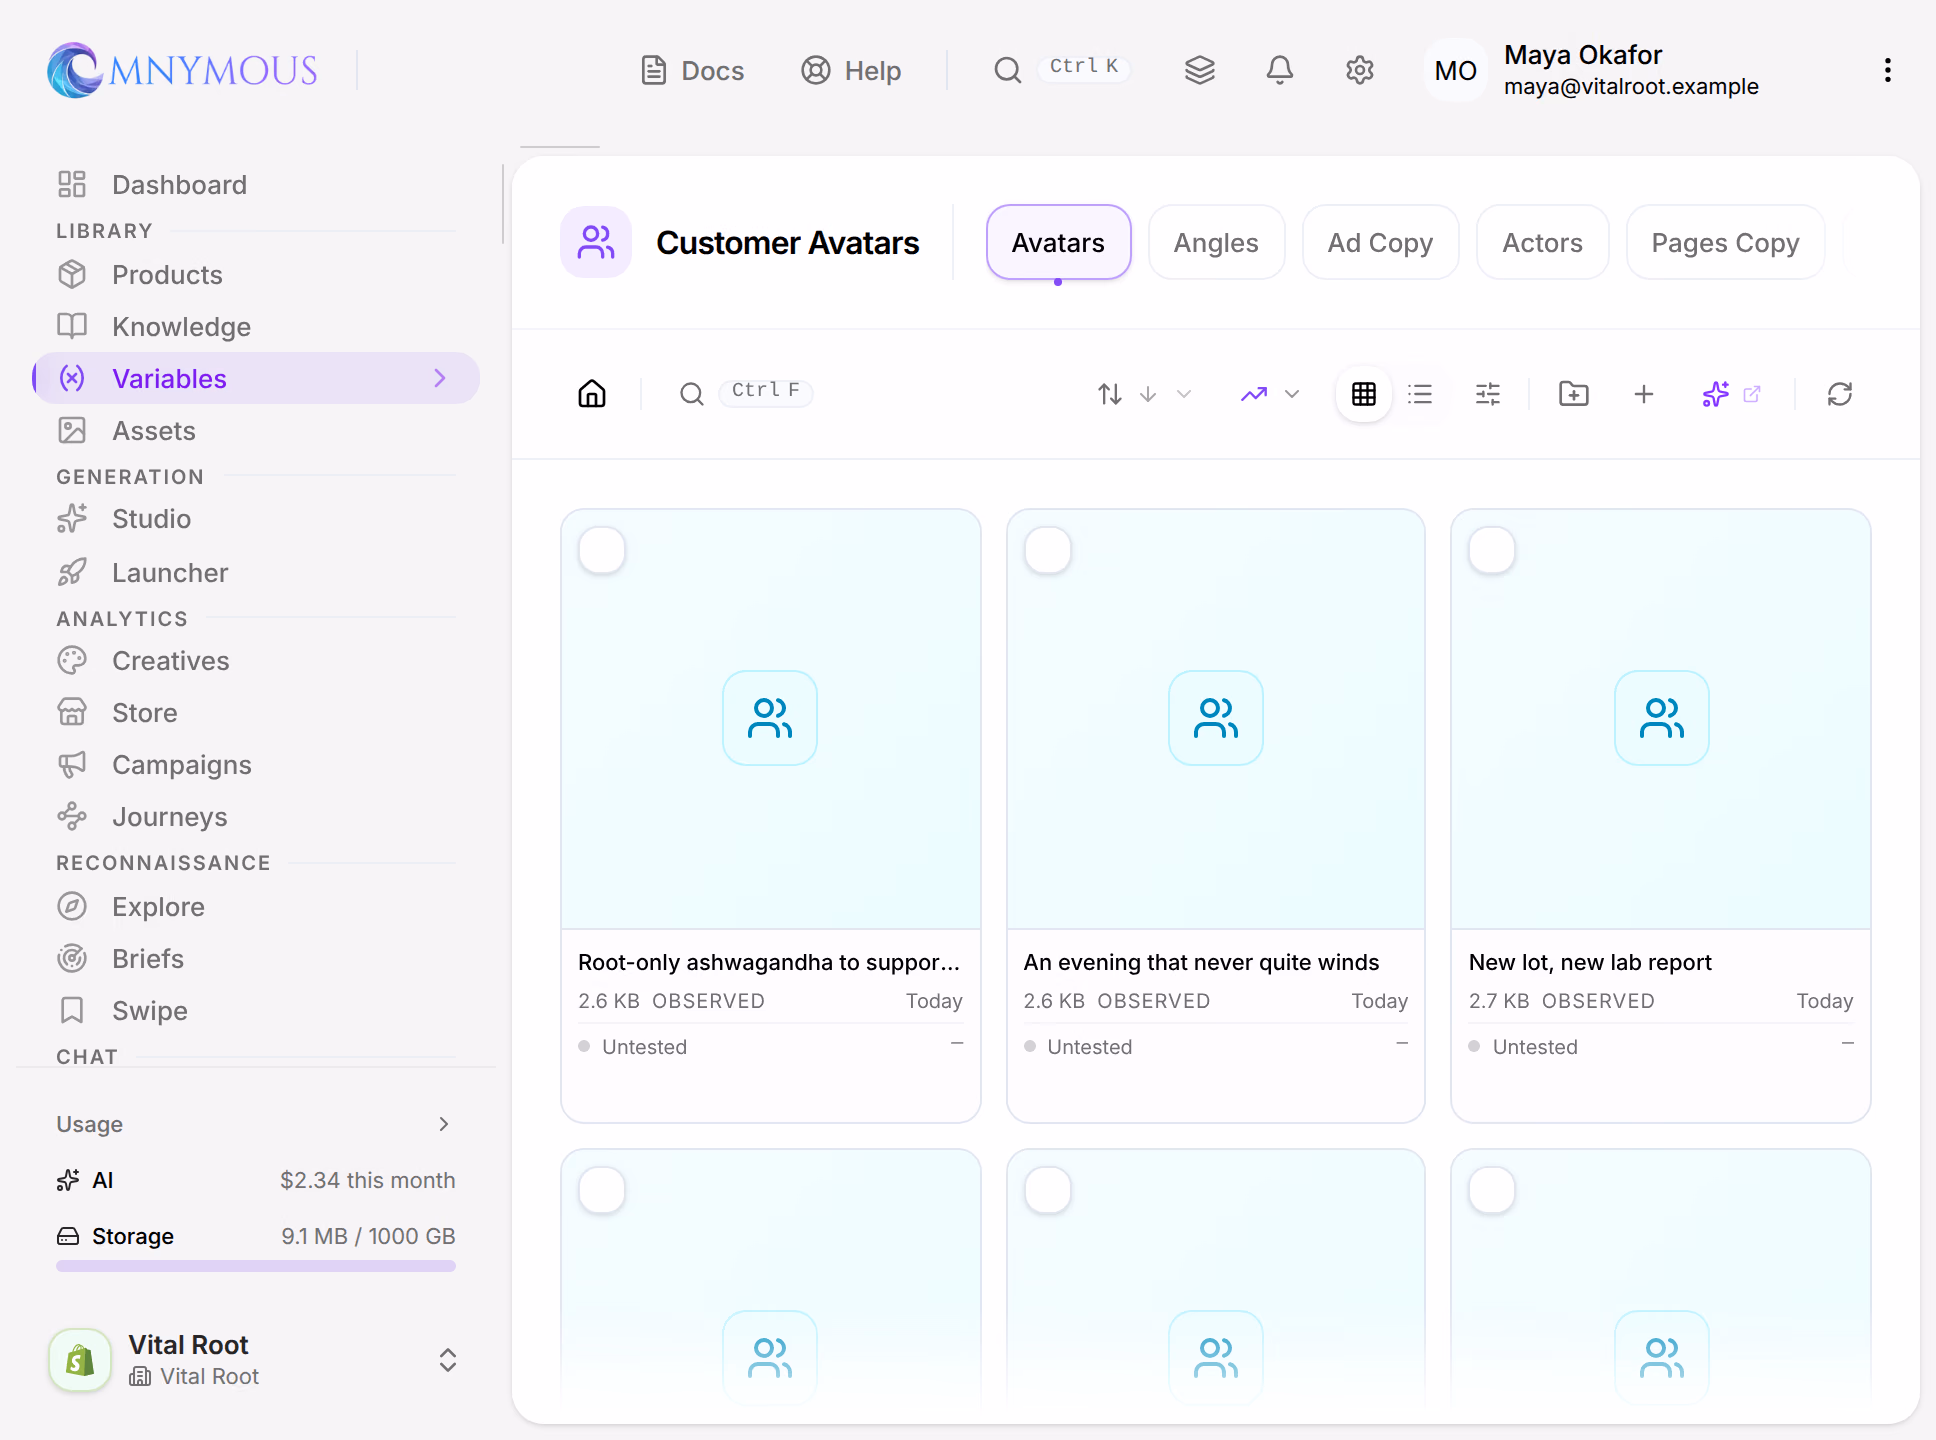
Task: Open Campaigns analytics
Action: coord(256,765)
